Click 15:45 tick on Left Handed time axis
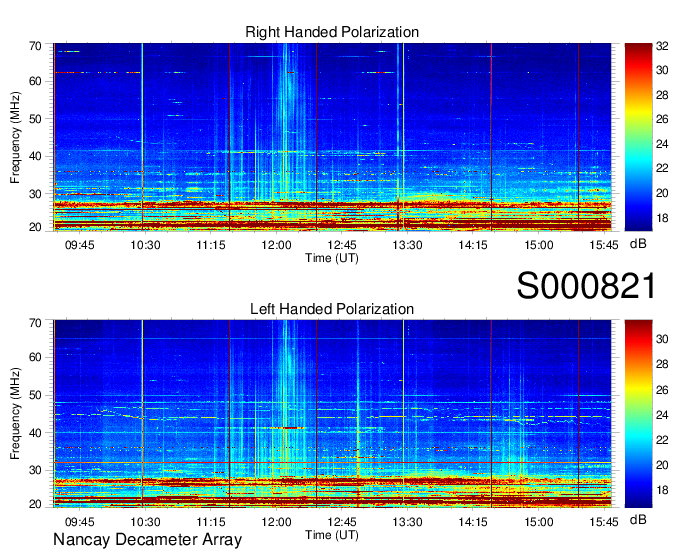 click(x=604, y=522)
